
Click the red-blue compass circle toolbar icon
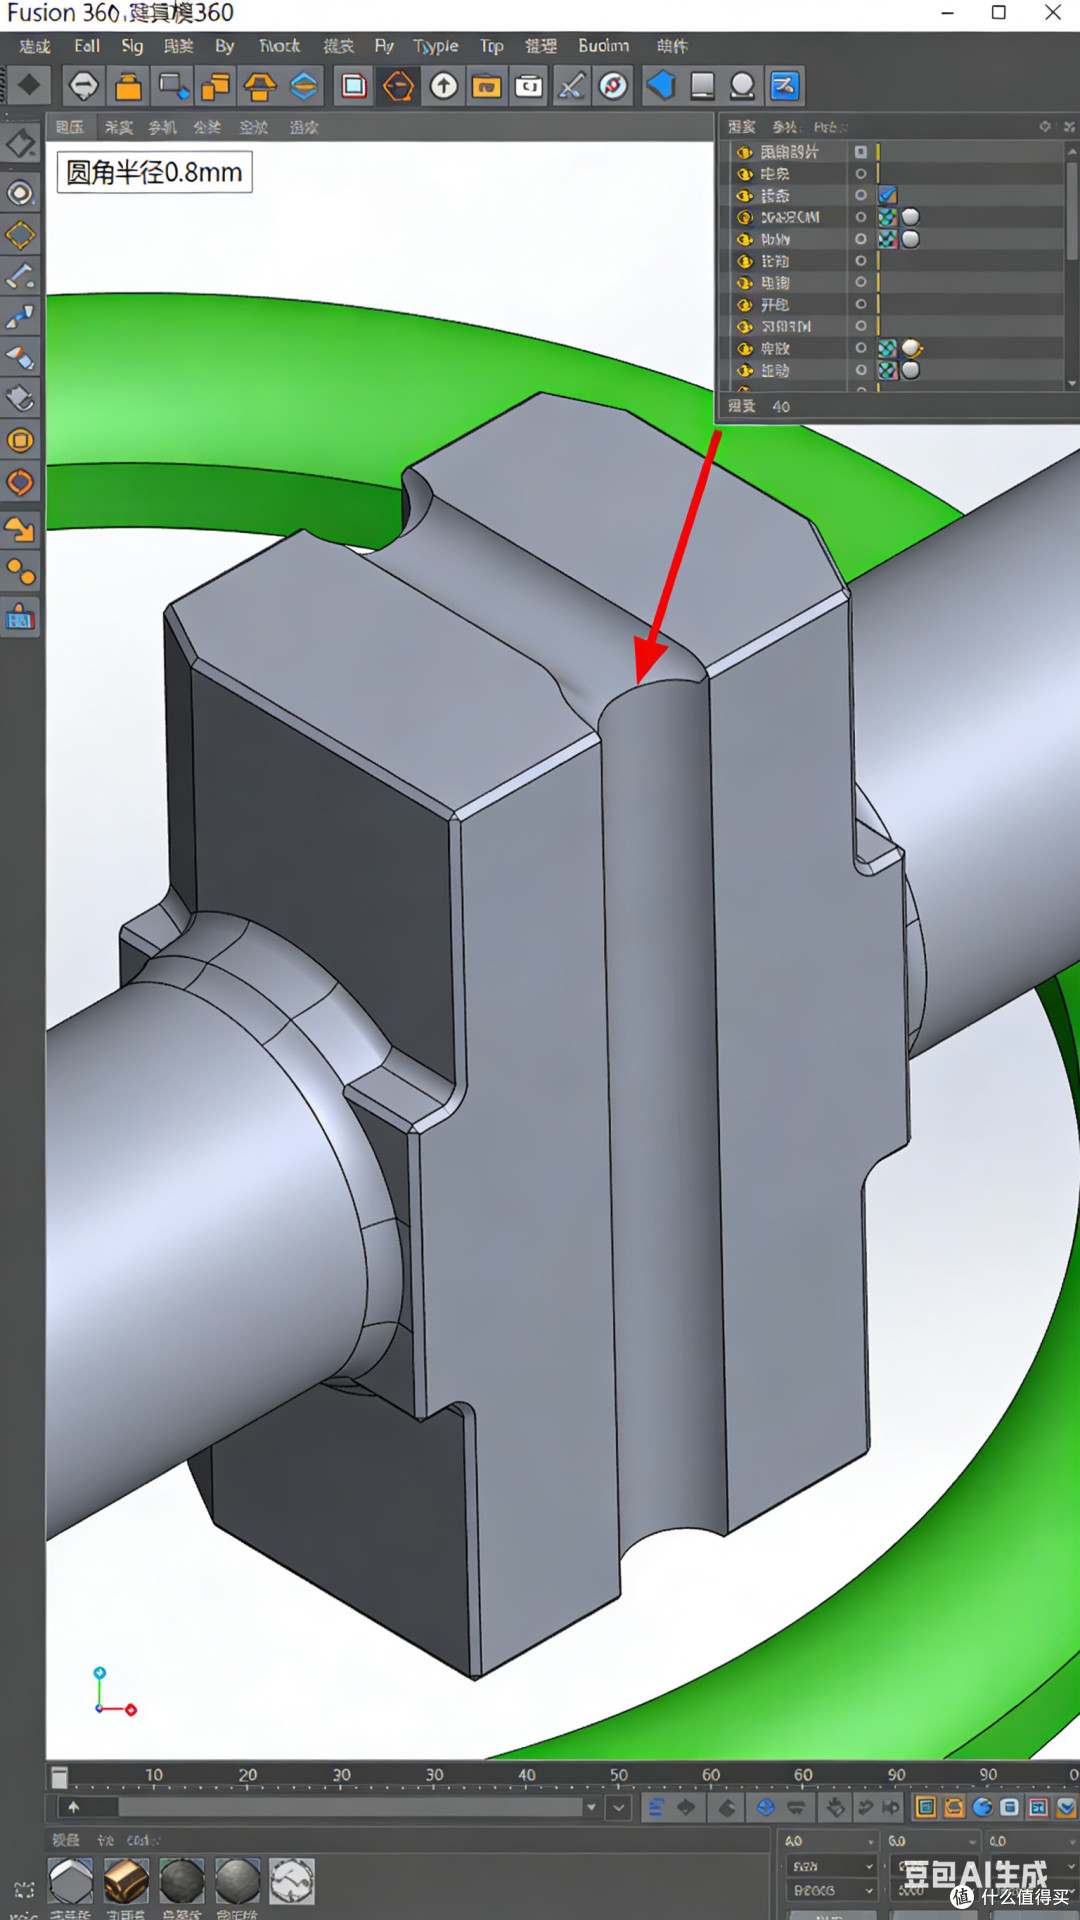tap(614, 86)
